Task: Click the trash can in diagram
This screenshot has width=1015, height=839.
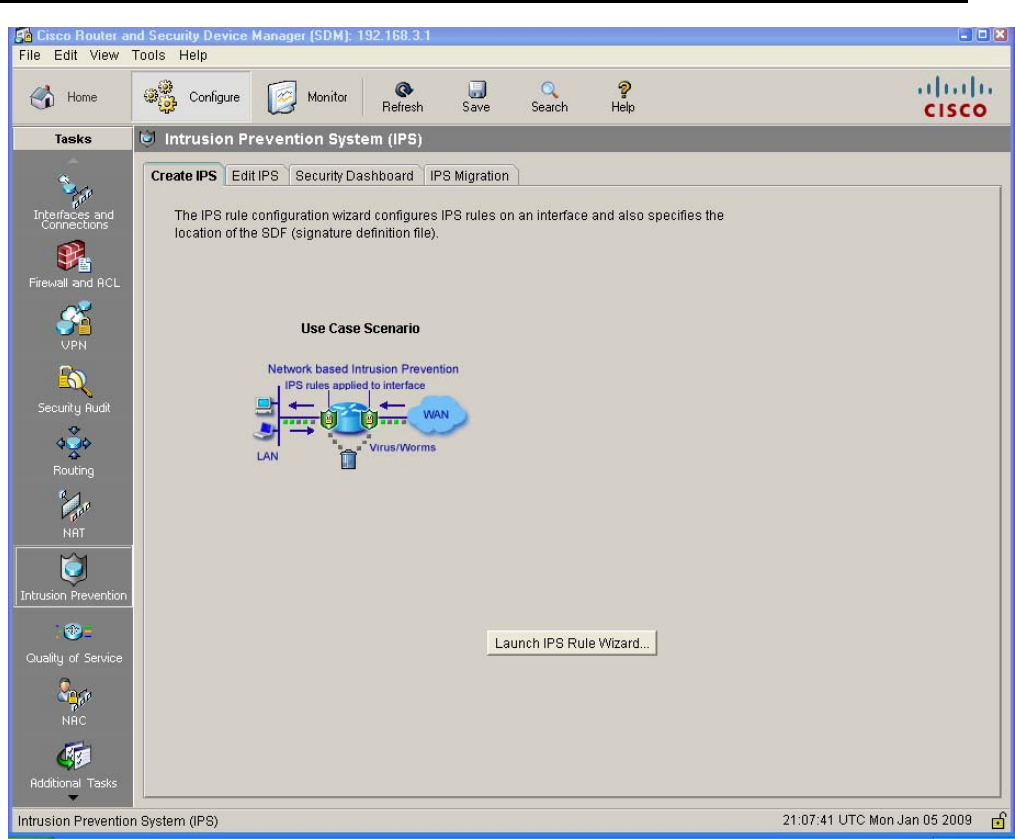Action: 348,458
